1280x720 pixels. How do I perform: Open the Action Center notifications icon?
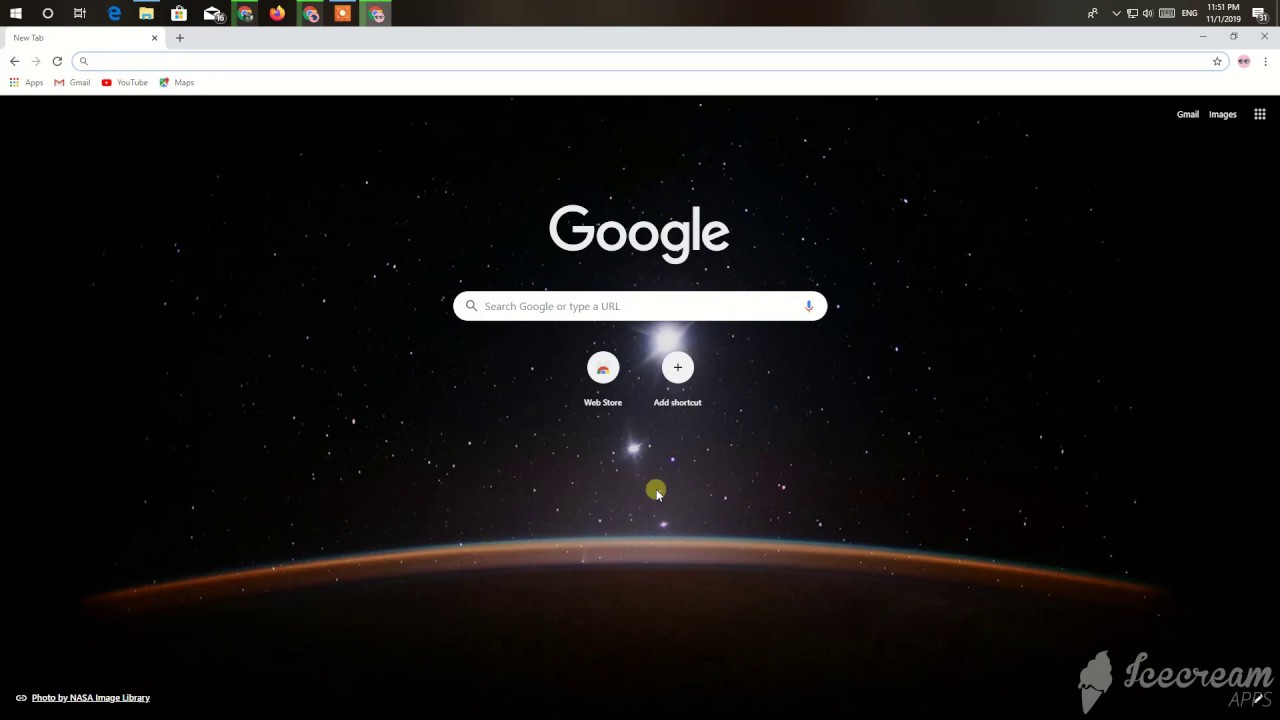pyautogui.click(x=1260, y=13)
